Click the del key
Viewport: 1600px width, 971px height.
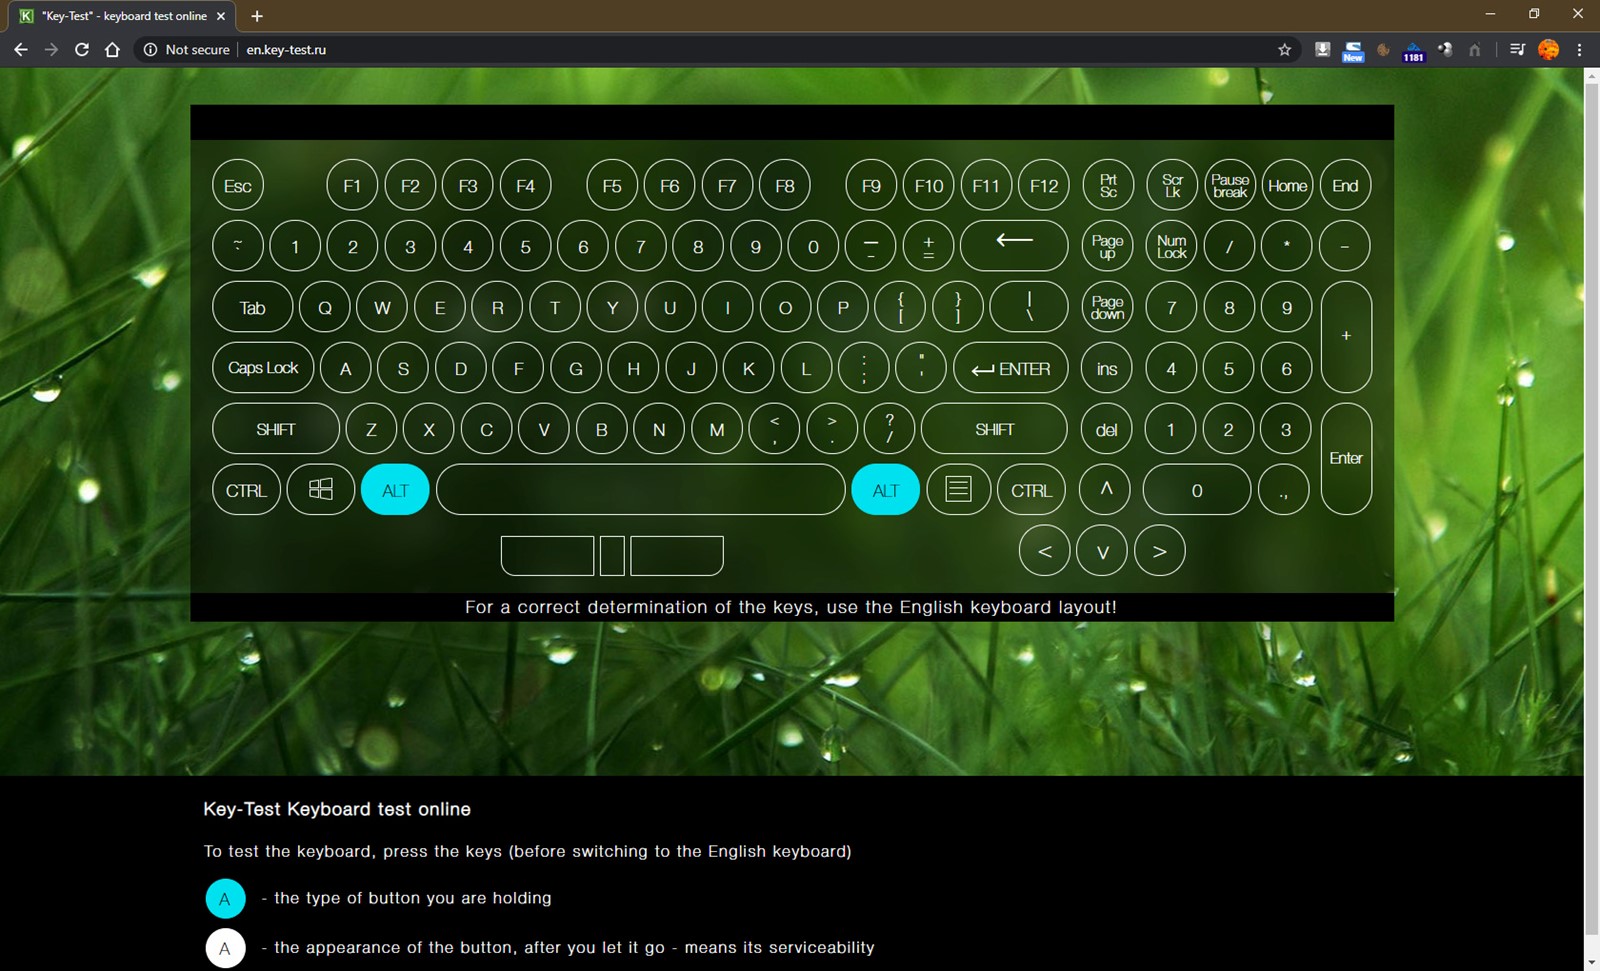[1107, 429]
